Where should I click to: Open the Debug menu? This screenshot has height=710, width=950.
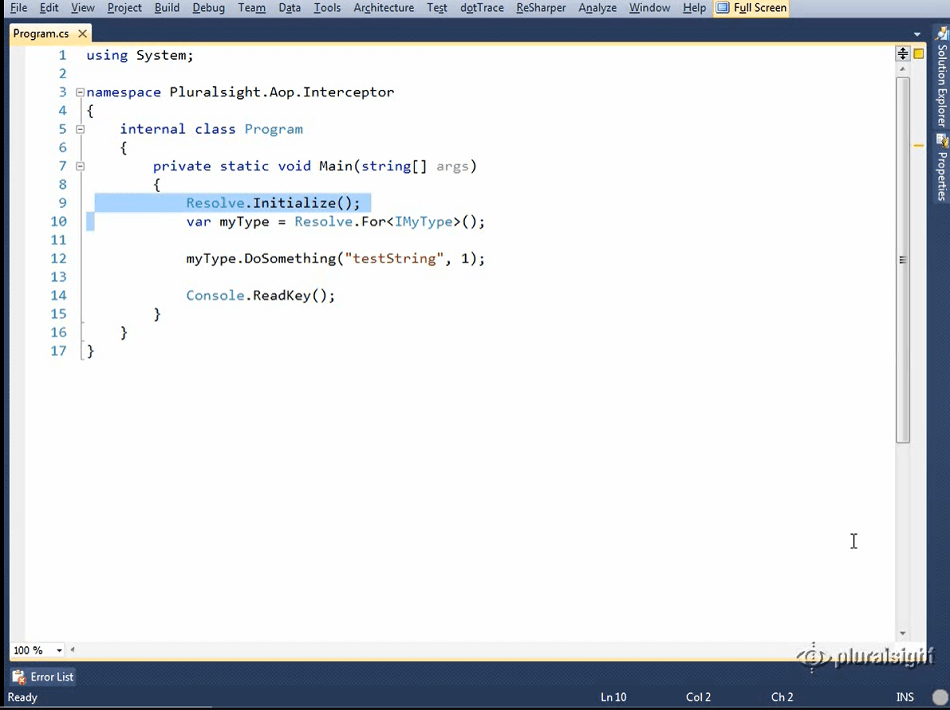208,8
